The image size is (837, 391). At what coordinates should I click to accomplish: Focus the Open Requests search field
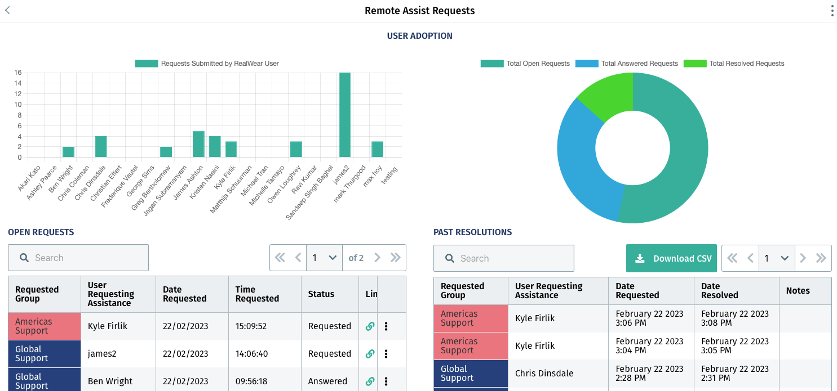click(78, 257)
